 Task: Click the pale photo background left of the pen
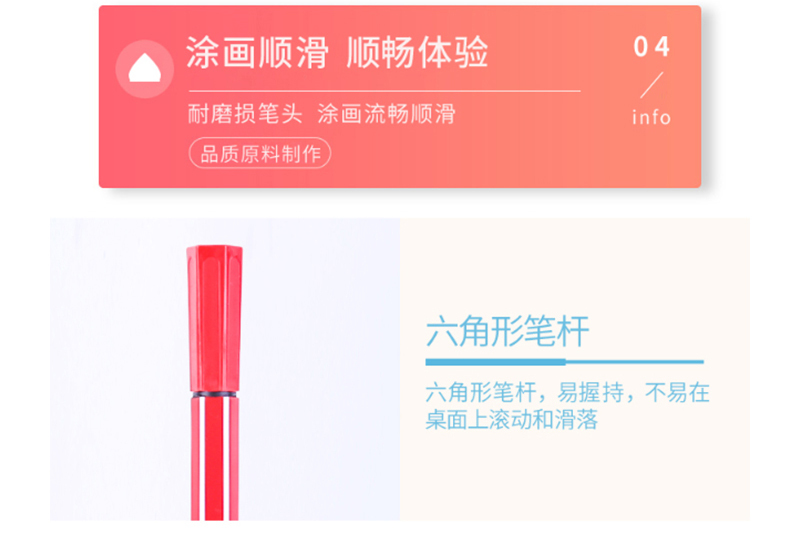118,369
